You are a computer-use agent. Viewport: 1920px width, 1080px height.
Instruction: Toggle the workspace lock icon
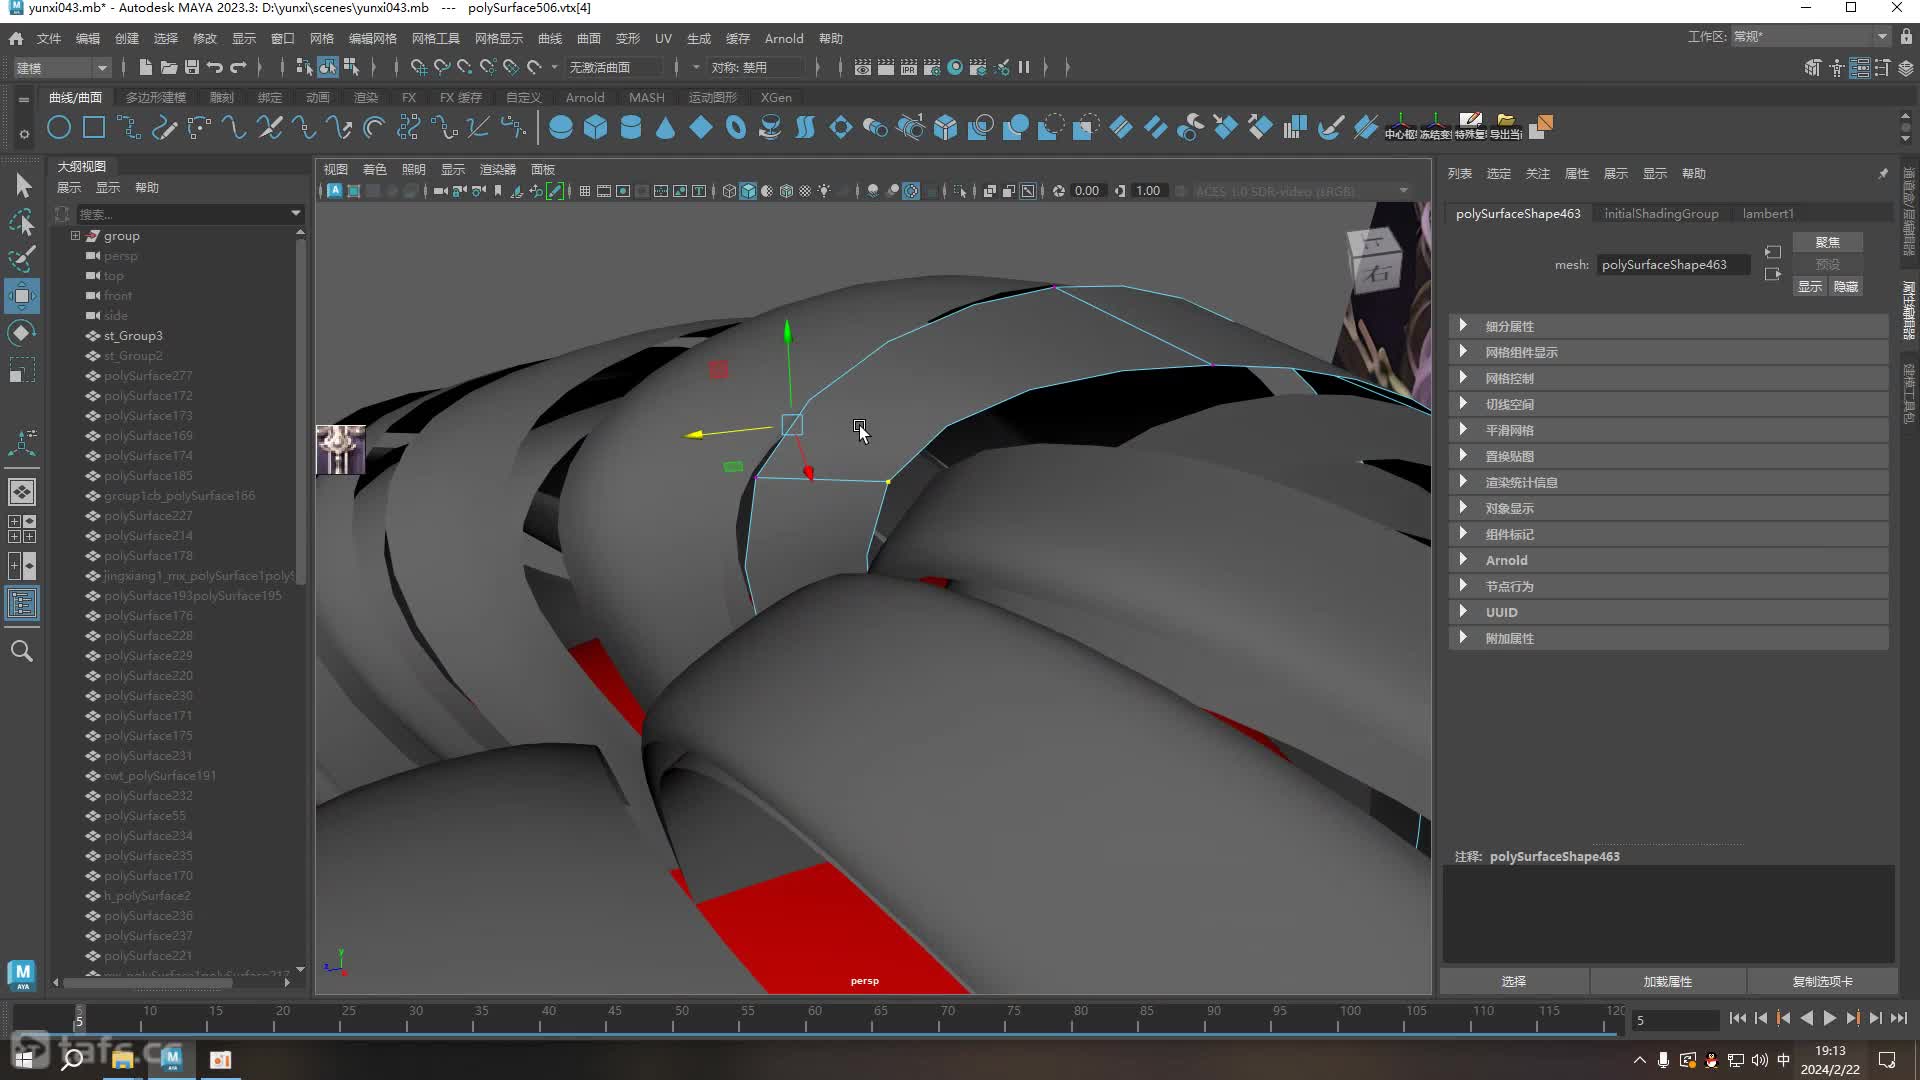coord(1906,37)
